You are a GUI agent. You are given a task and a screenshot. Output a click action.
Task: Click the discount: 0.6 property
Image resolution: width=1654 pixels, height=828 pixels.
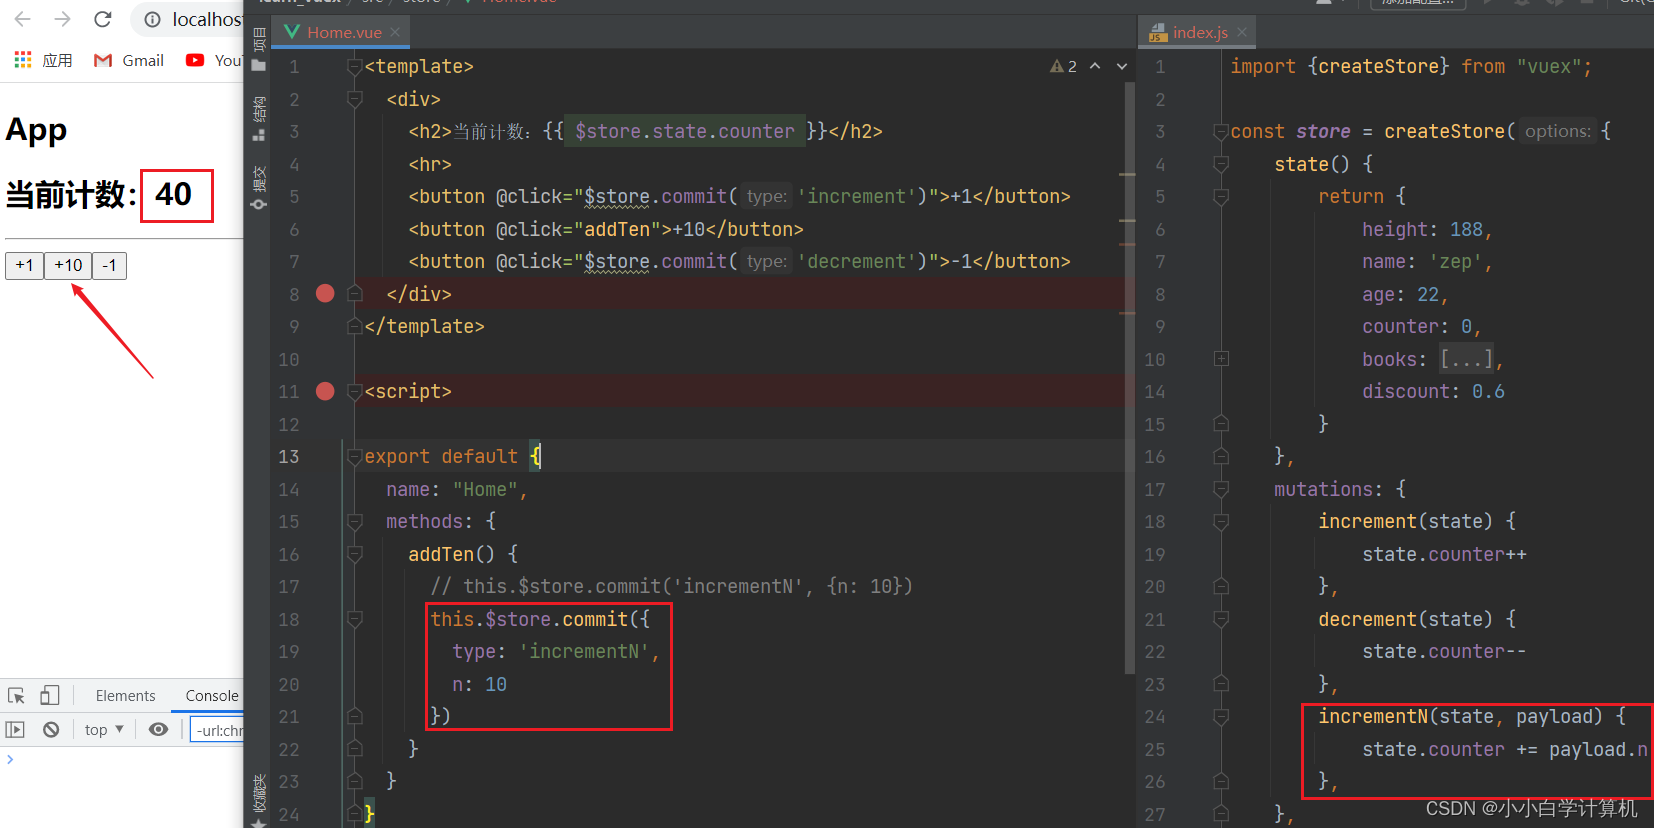[x=1433, y=392]
